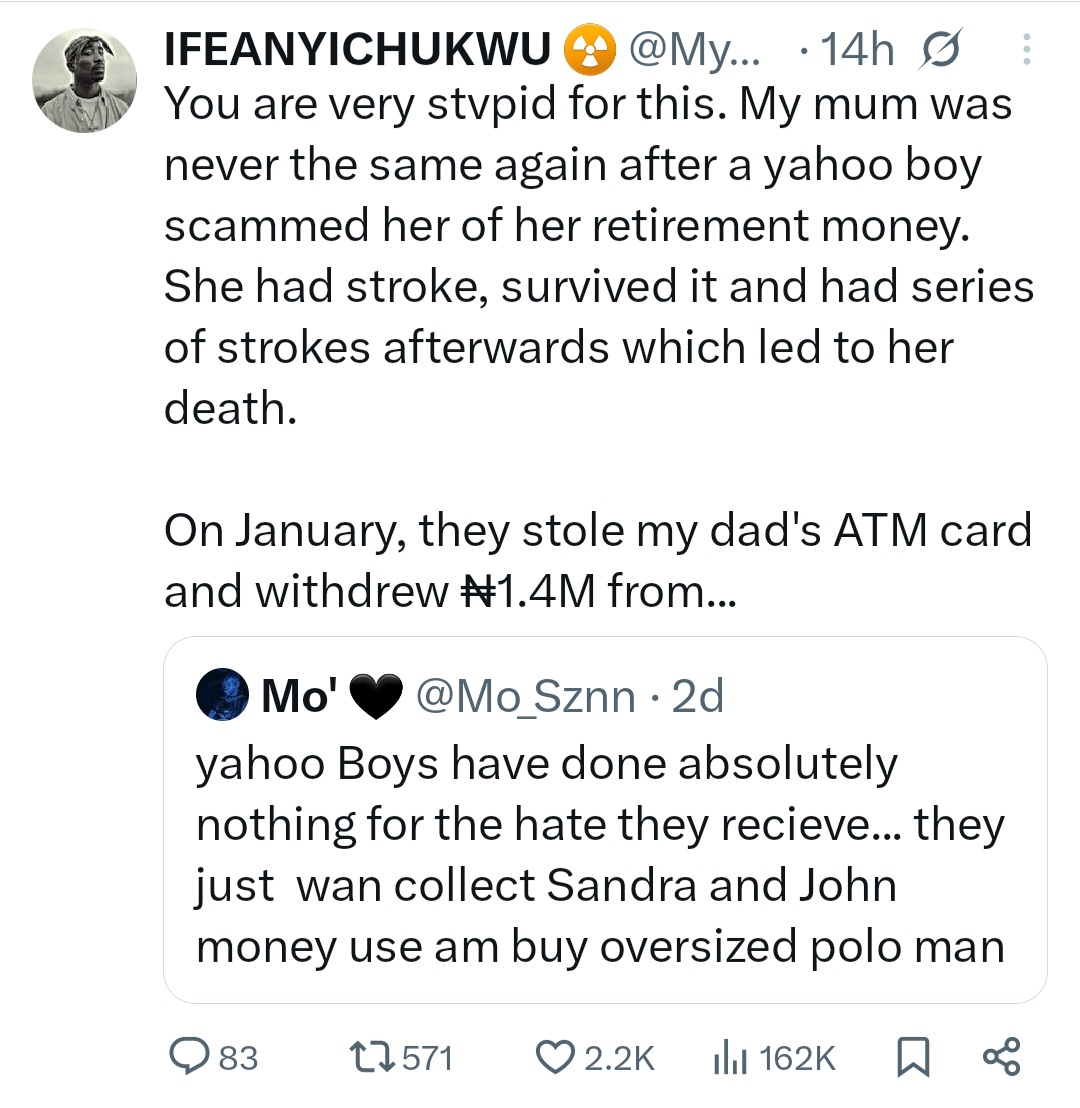The image size is (1080, 1108).
Task: Open the @Mo_Sznn handle
Action: coord(524,696)
